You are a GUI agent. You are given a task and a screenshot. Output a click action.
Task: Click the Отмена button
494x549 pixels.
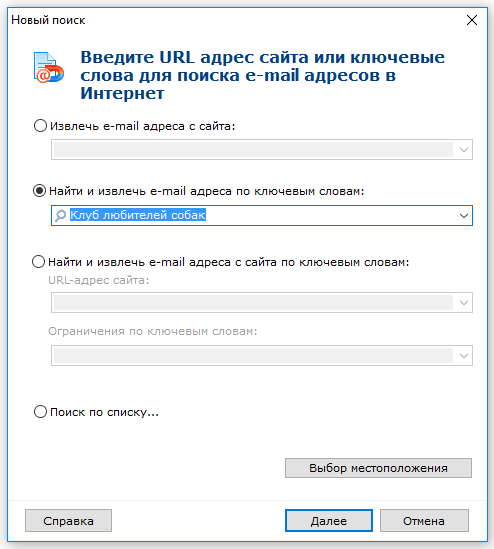click(424, 521)
